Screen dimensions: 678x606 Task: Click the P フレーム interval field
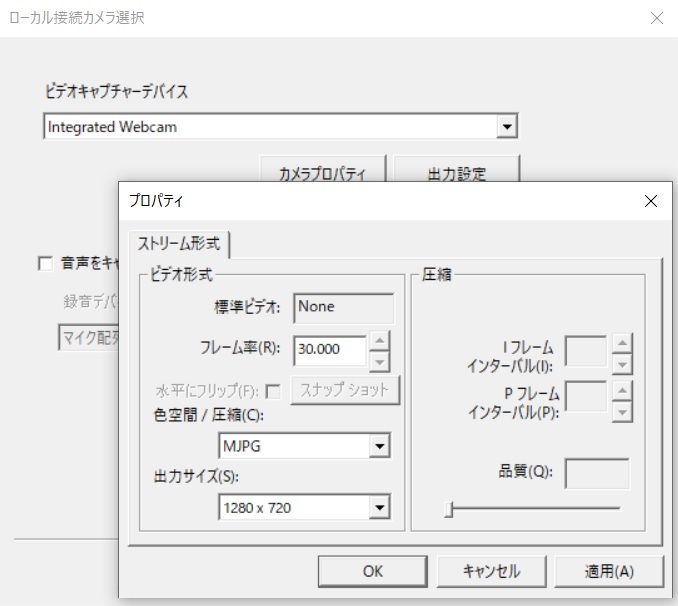[585, 397]
